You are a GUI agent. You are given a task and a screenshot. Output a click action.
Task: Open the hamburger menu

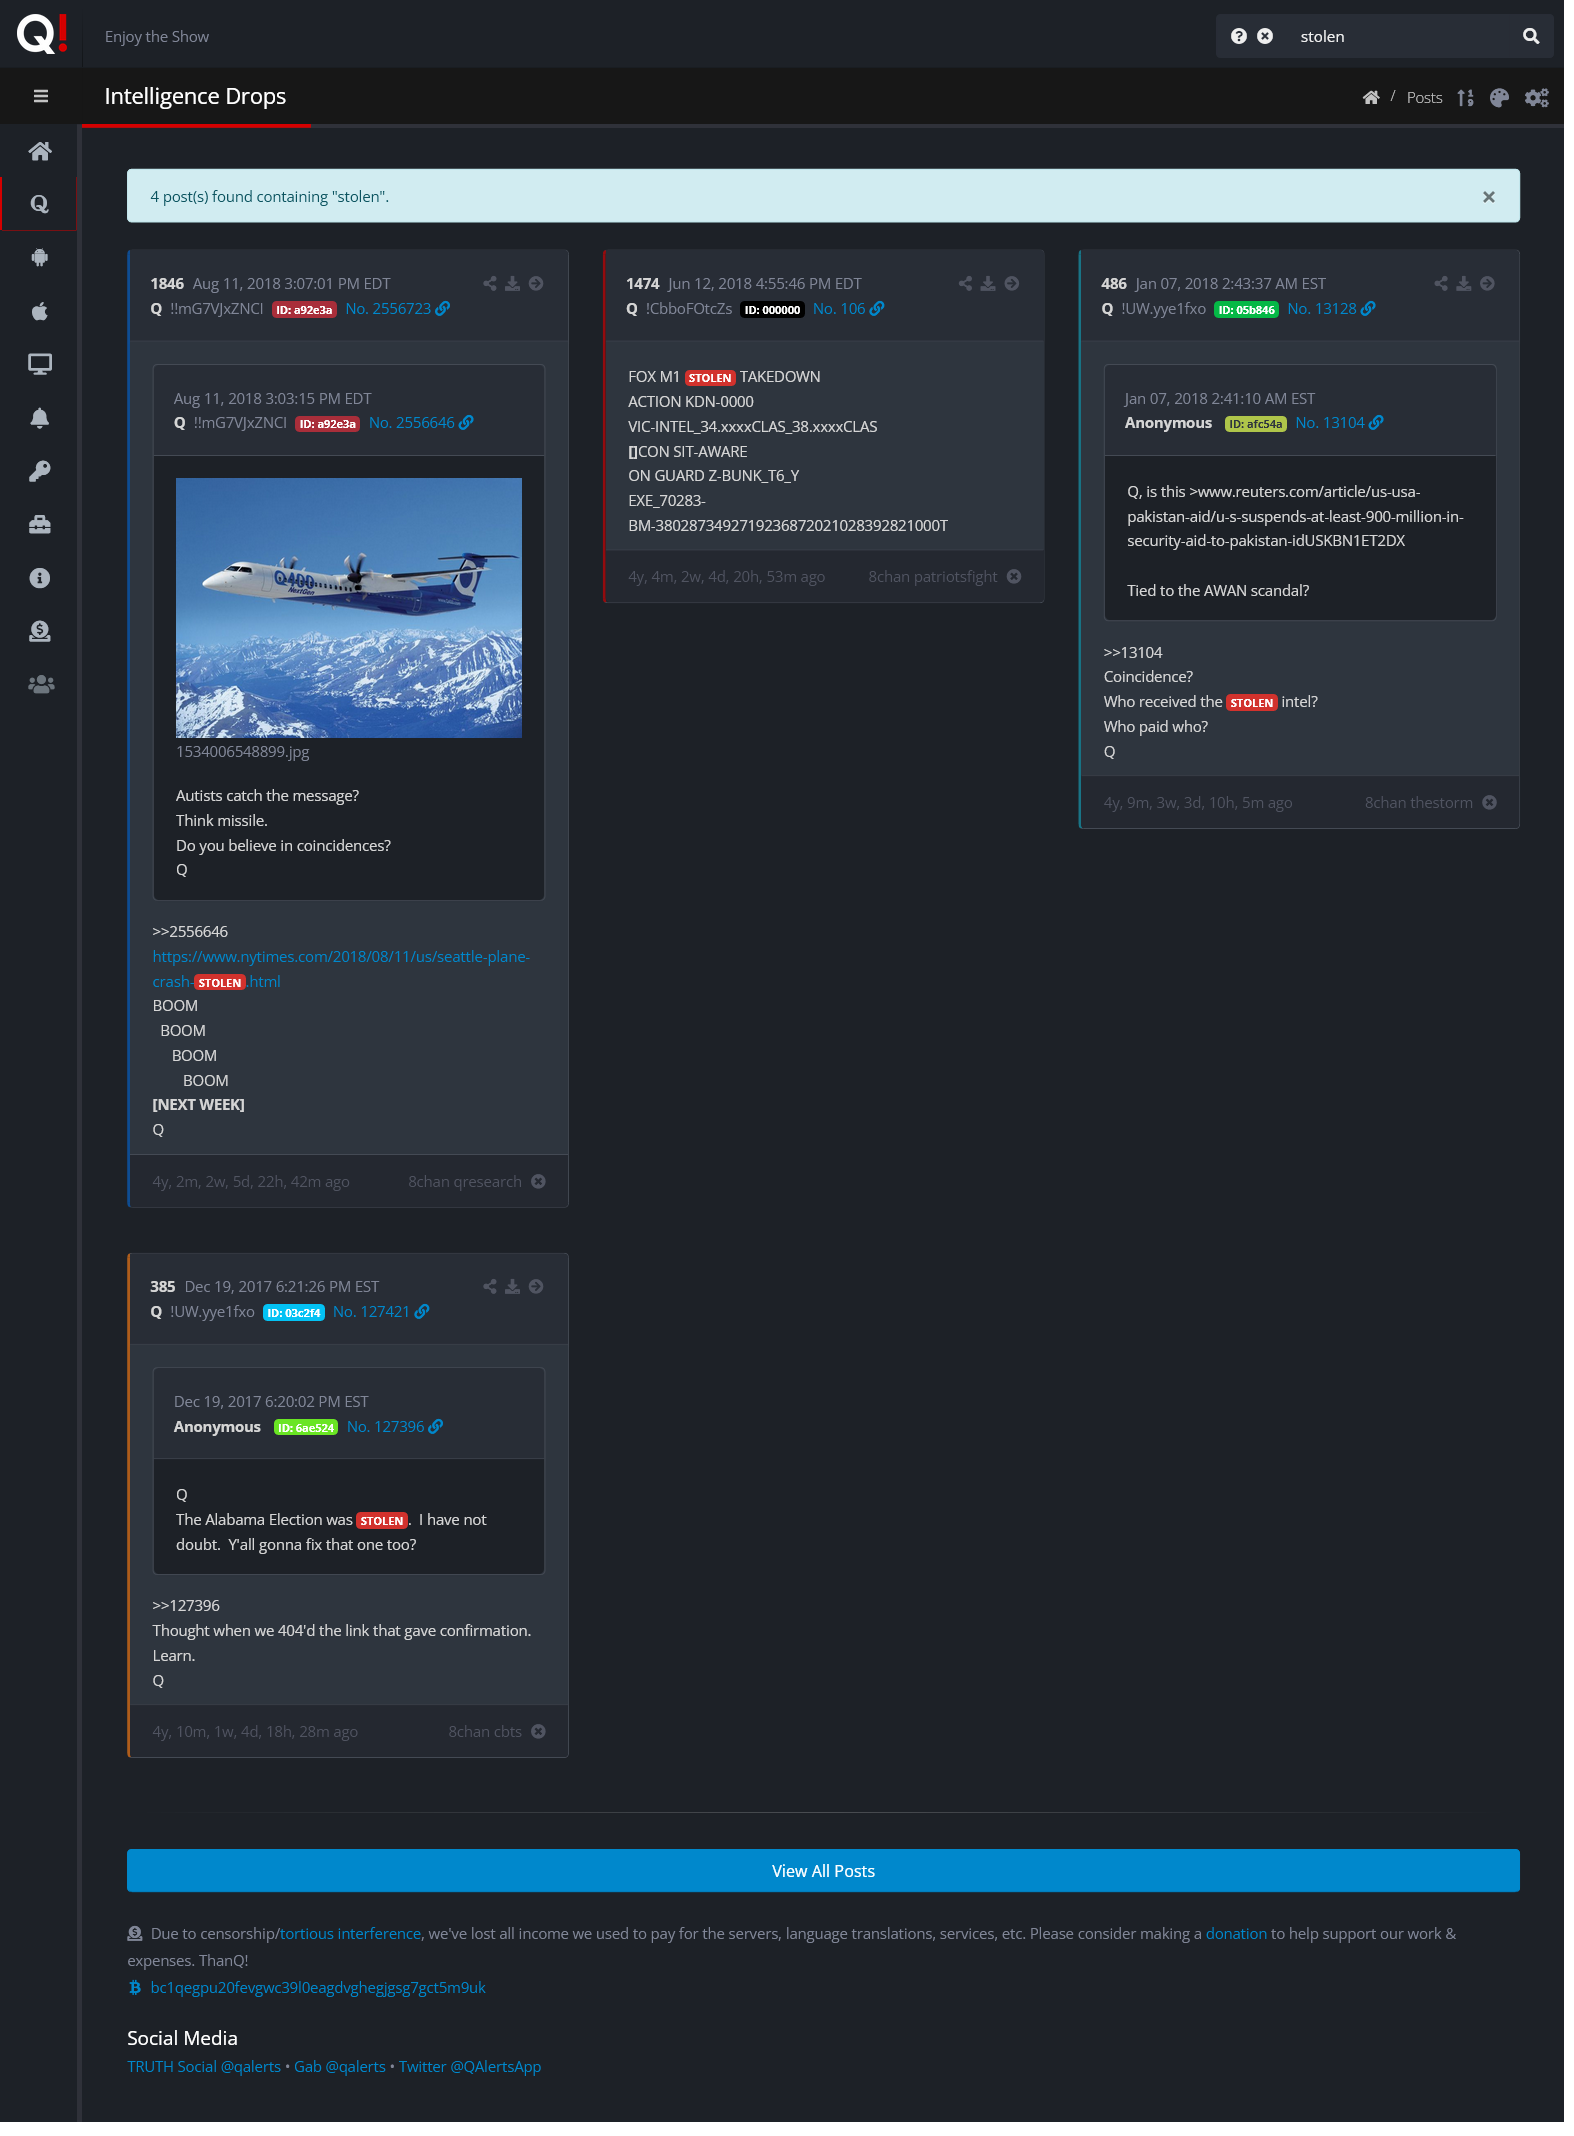[x=41, y=96]
